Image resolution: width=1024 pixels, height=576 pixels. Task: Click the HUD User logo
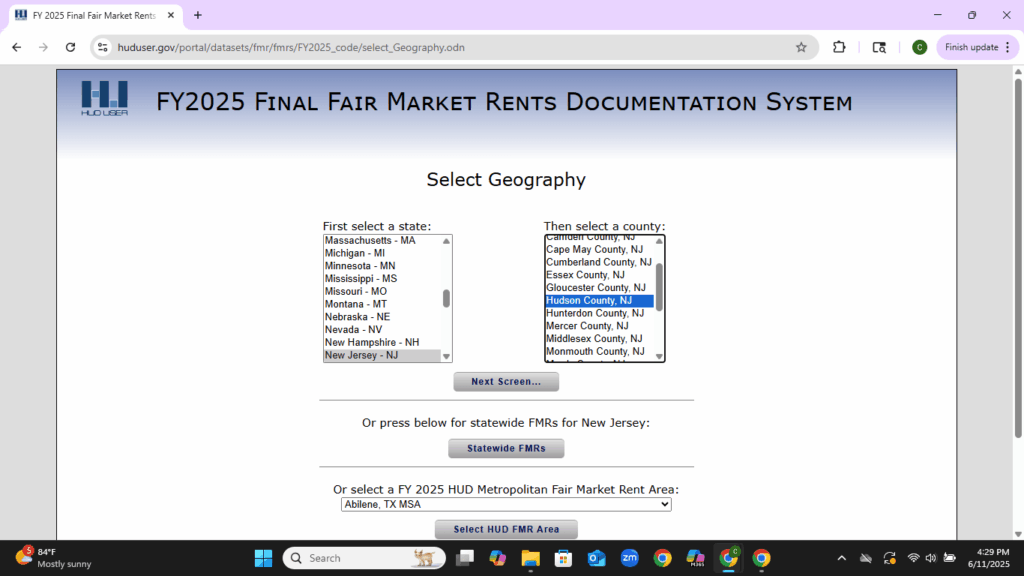click(104, 98)
